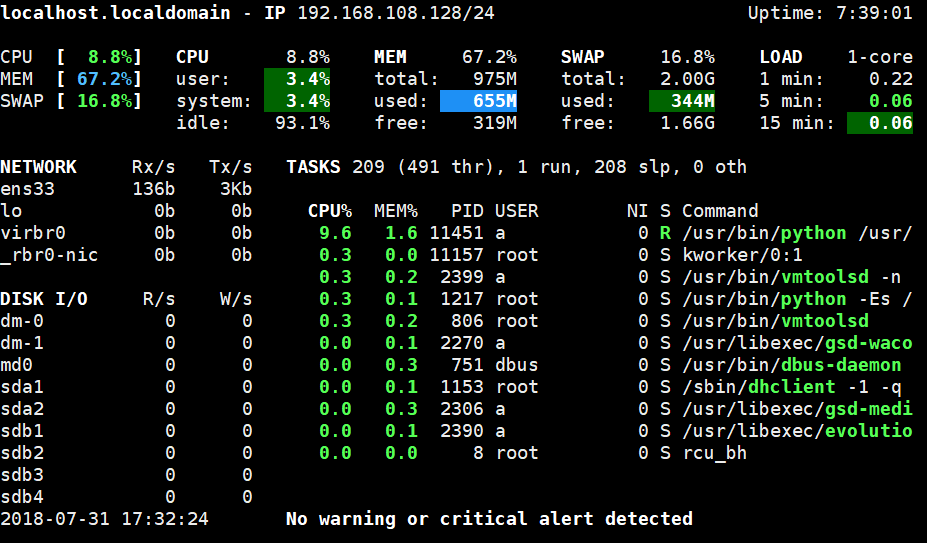This screenshot has height=543, width=928.
Task: Click the CPU% column header
Action: click(x=330, y=211)
